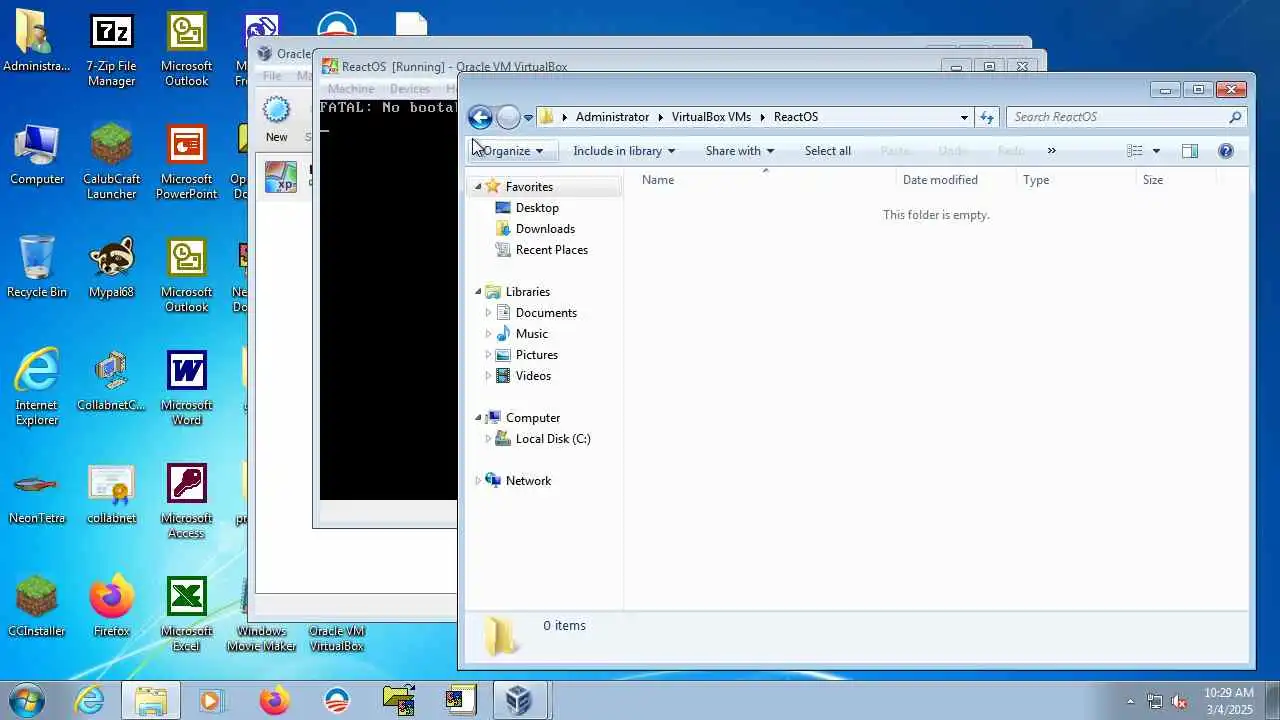1280x720 pixels.
Task: Open Firefox from the taskbar
Action: pyautogui.click(x=274, y=700)
